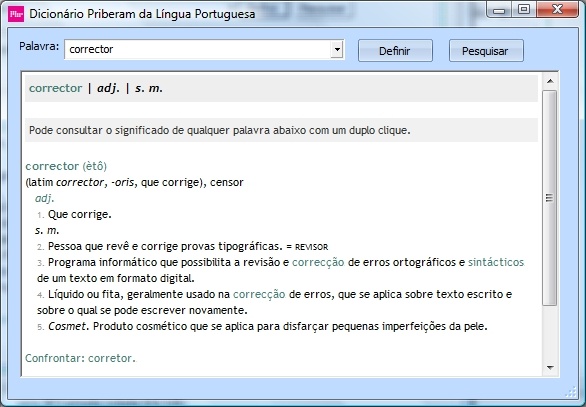Click the green 'corrector' header word
Image resolution: width=586 pixels, height=407 pixels.
pos(56,88)
